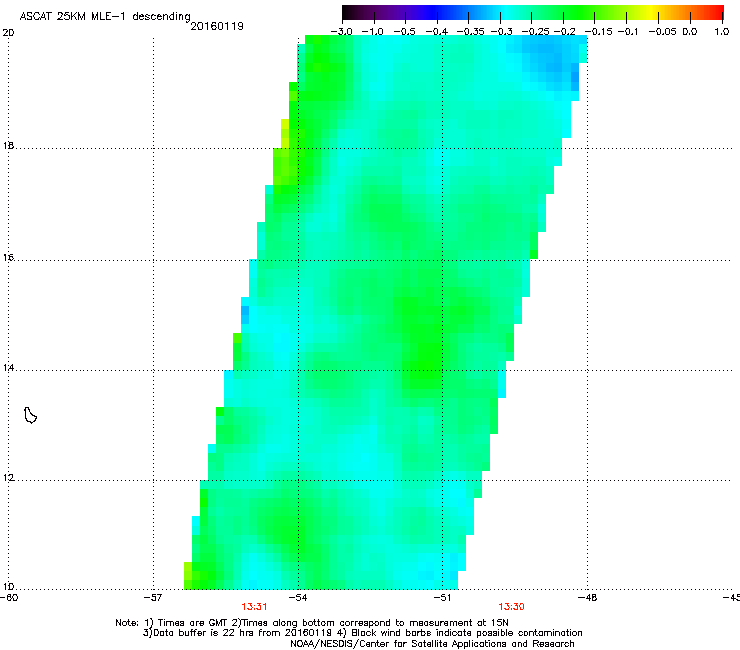Click the date label 20160119
740x650 pixels.
[x=217, y=26]
